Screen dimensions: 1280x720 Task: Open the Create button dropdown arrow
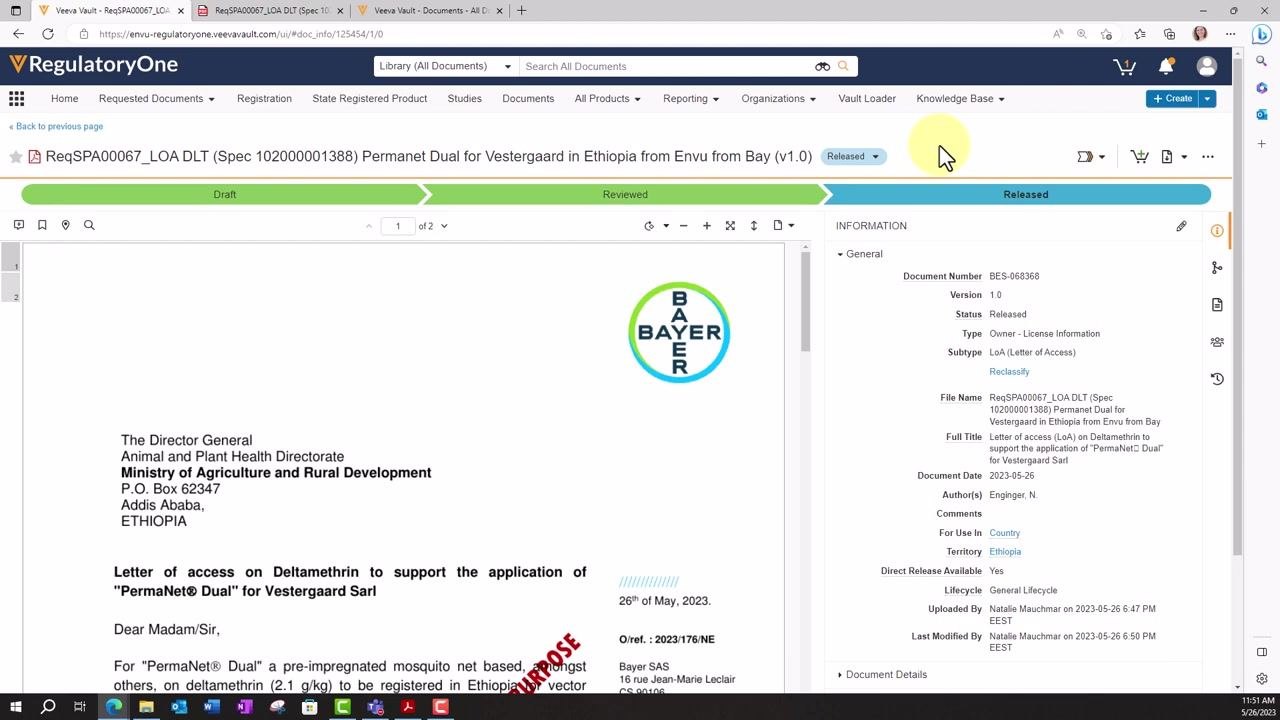1208,98
